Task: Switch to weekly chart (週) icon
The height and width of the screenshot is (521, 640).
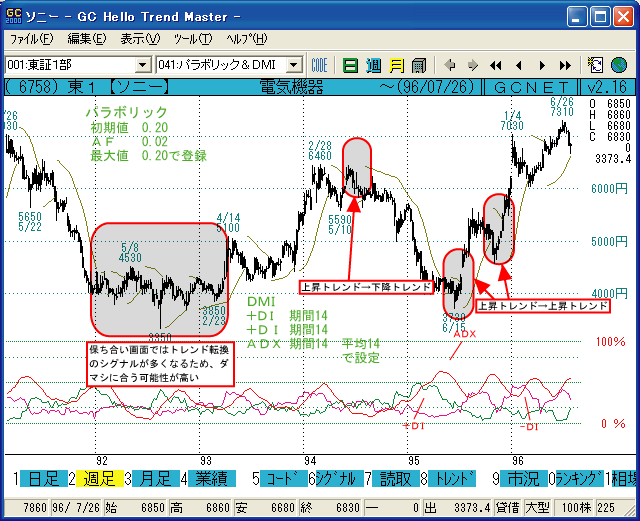Action: coord(373,65)
